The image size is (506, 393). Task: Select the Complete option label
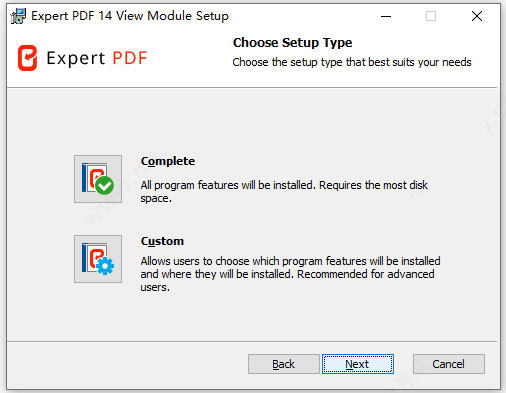(x=168, y=161)
